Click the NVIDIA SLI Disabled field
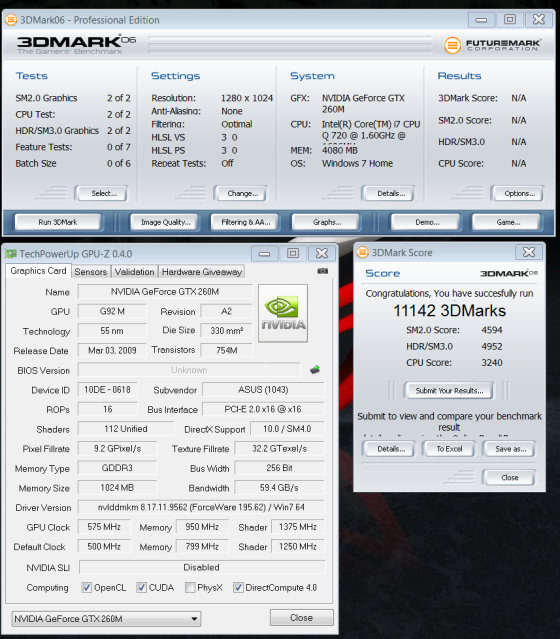This screenshot has width=560, height=639. click(202, 567)
